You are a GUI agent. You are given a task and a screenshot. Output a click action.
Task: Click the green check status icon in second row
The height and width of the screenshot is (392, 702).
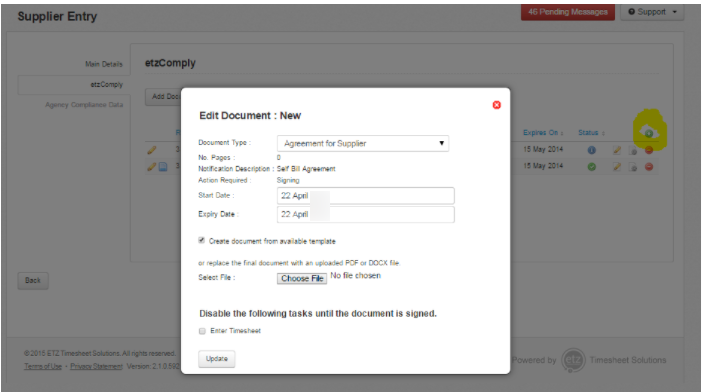[591, 166]
